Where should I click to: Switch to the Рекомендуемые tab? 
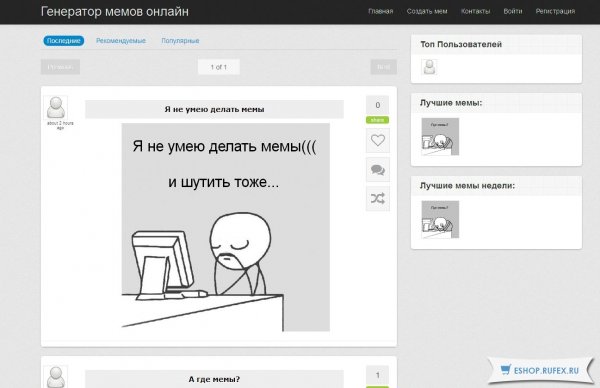(121, 41)
